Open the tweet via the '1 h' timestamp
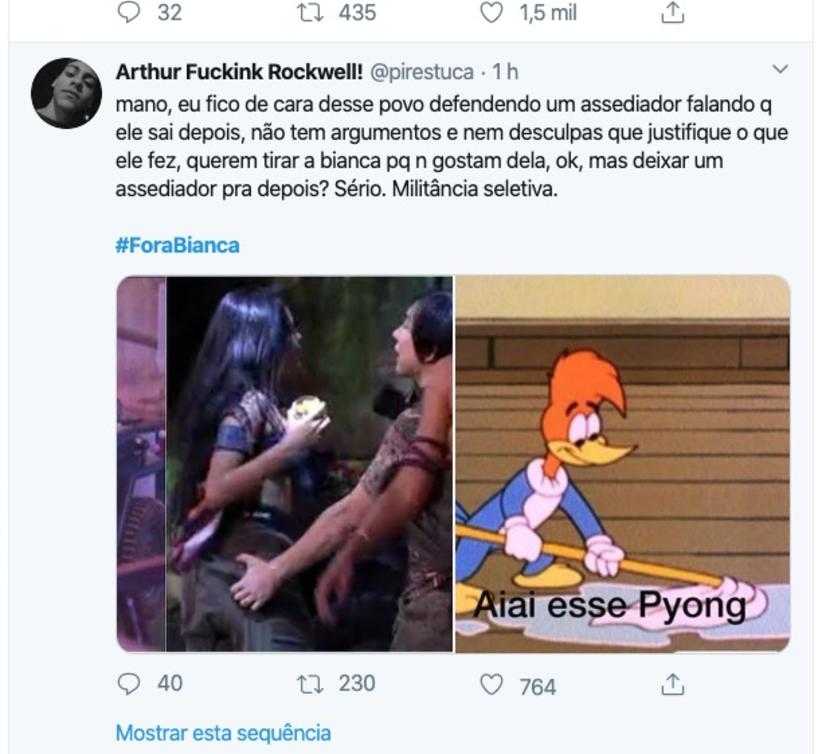This screenshot has height=754, width=822. tap(505, 72)
